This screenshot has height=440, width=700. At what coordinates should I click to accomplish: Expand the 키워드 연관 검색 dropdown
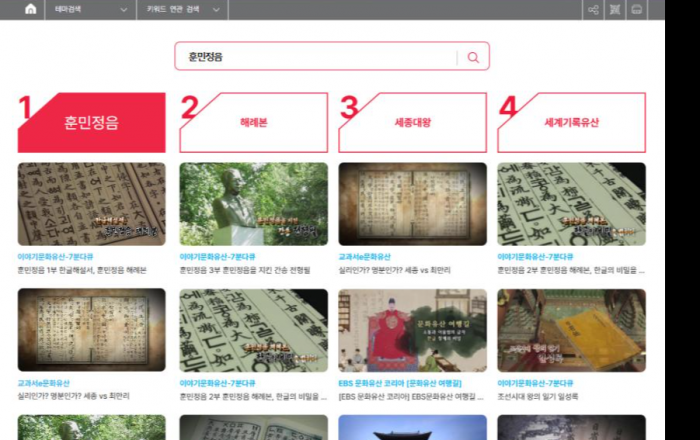click(x=183, y=9)
